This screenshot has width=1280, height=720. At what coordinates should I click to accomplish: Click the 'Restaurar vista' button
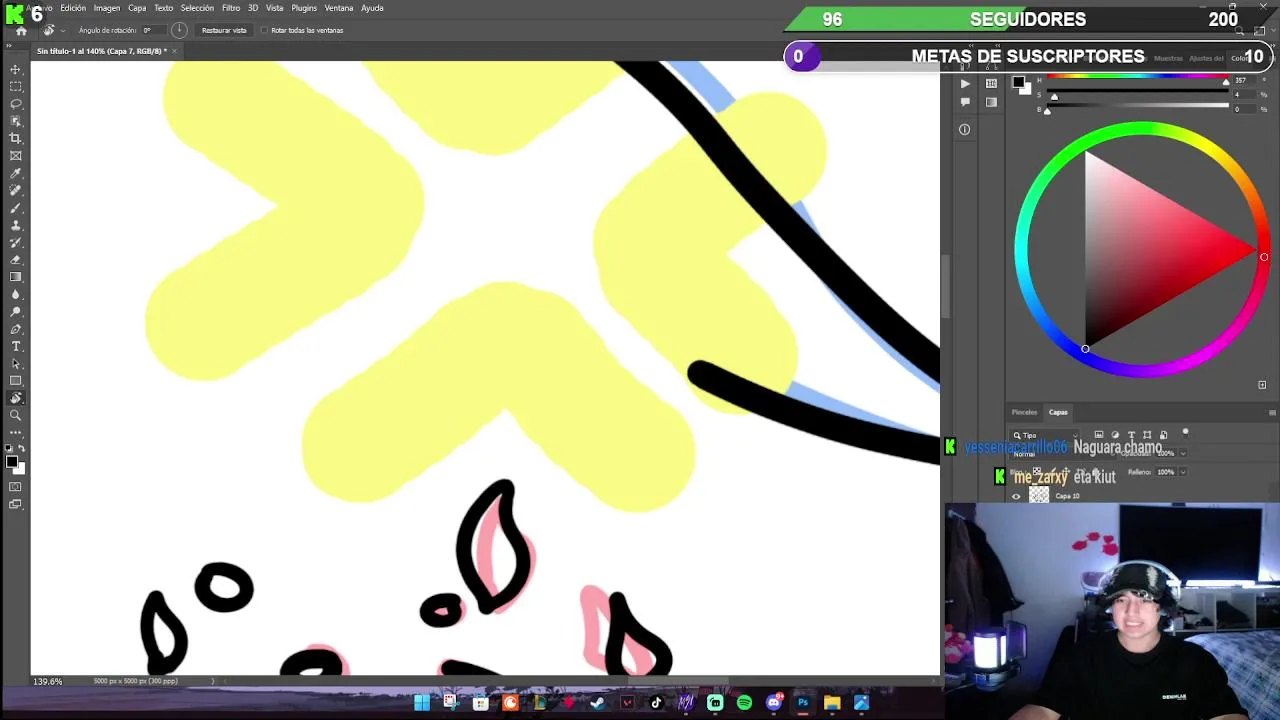[x=224, y=31]
